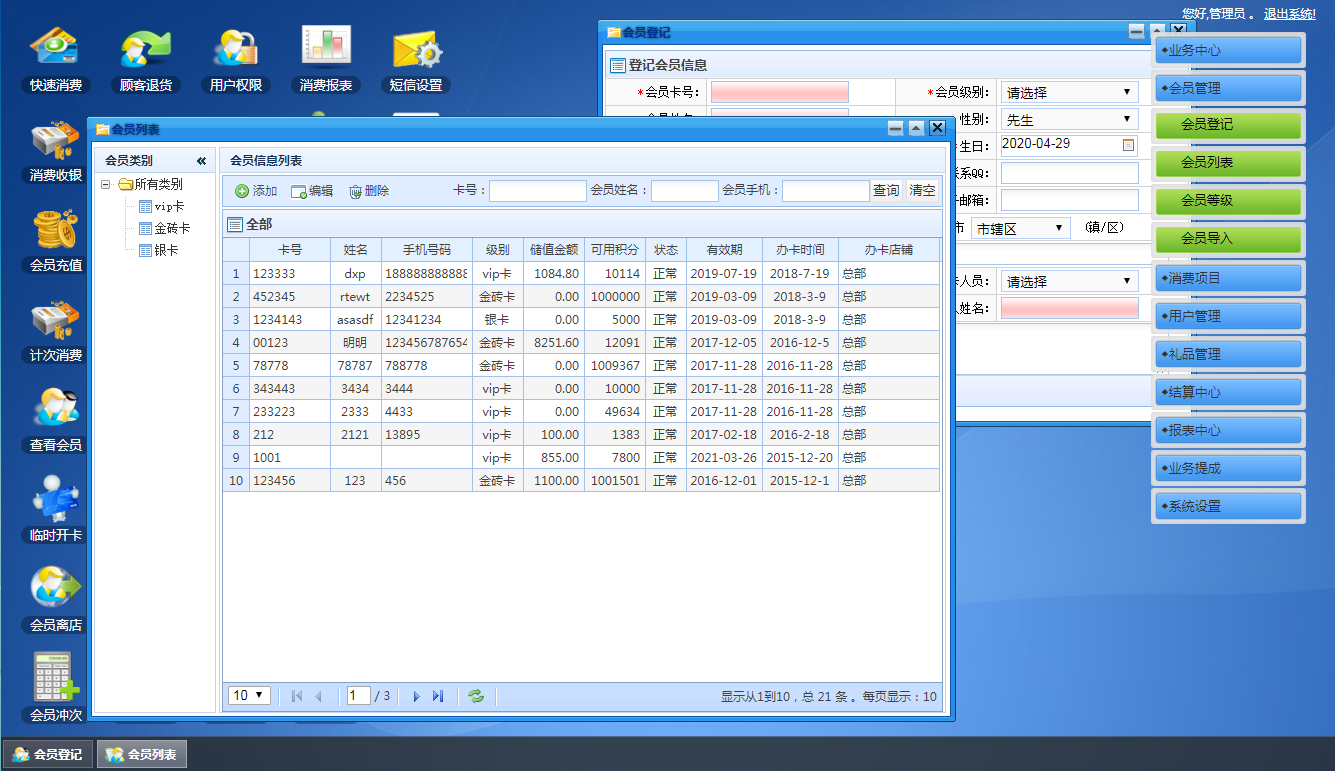Click the green refresh icon in pager

(x=476, y=696)
